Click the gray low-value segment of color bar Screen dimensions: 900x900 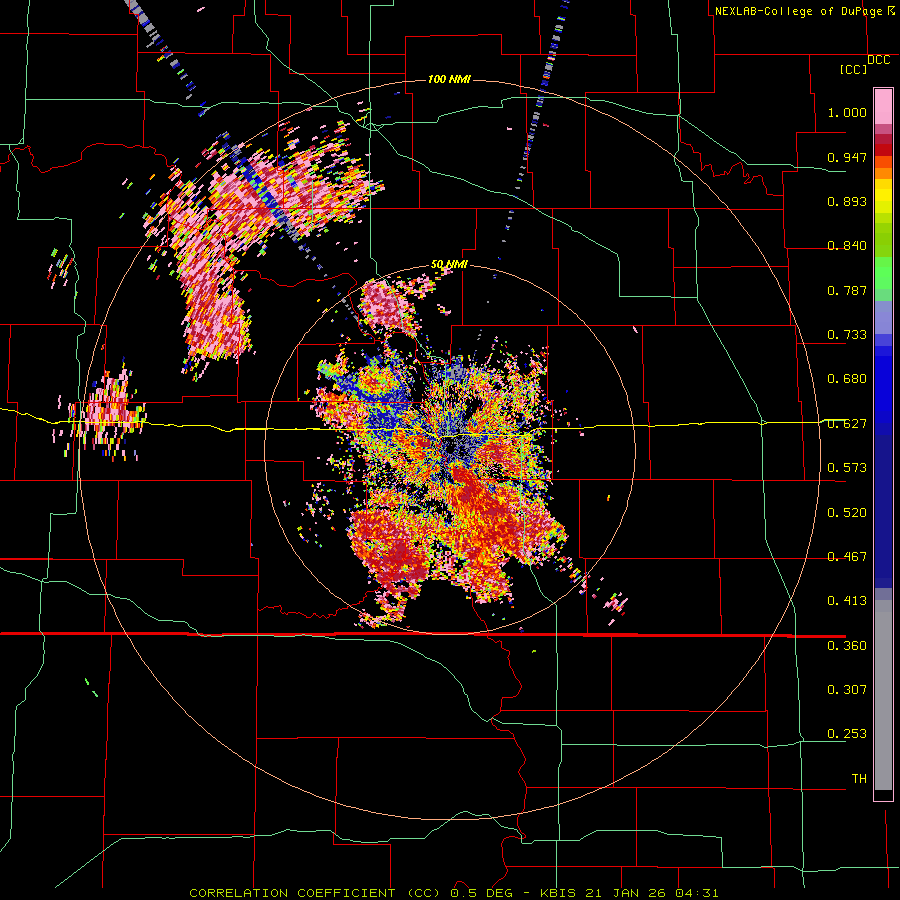(883, 695)
